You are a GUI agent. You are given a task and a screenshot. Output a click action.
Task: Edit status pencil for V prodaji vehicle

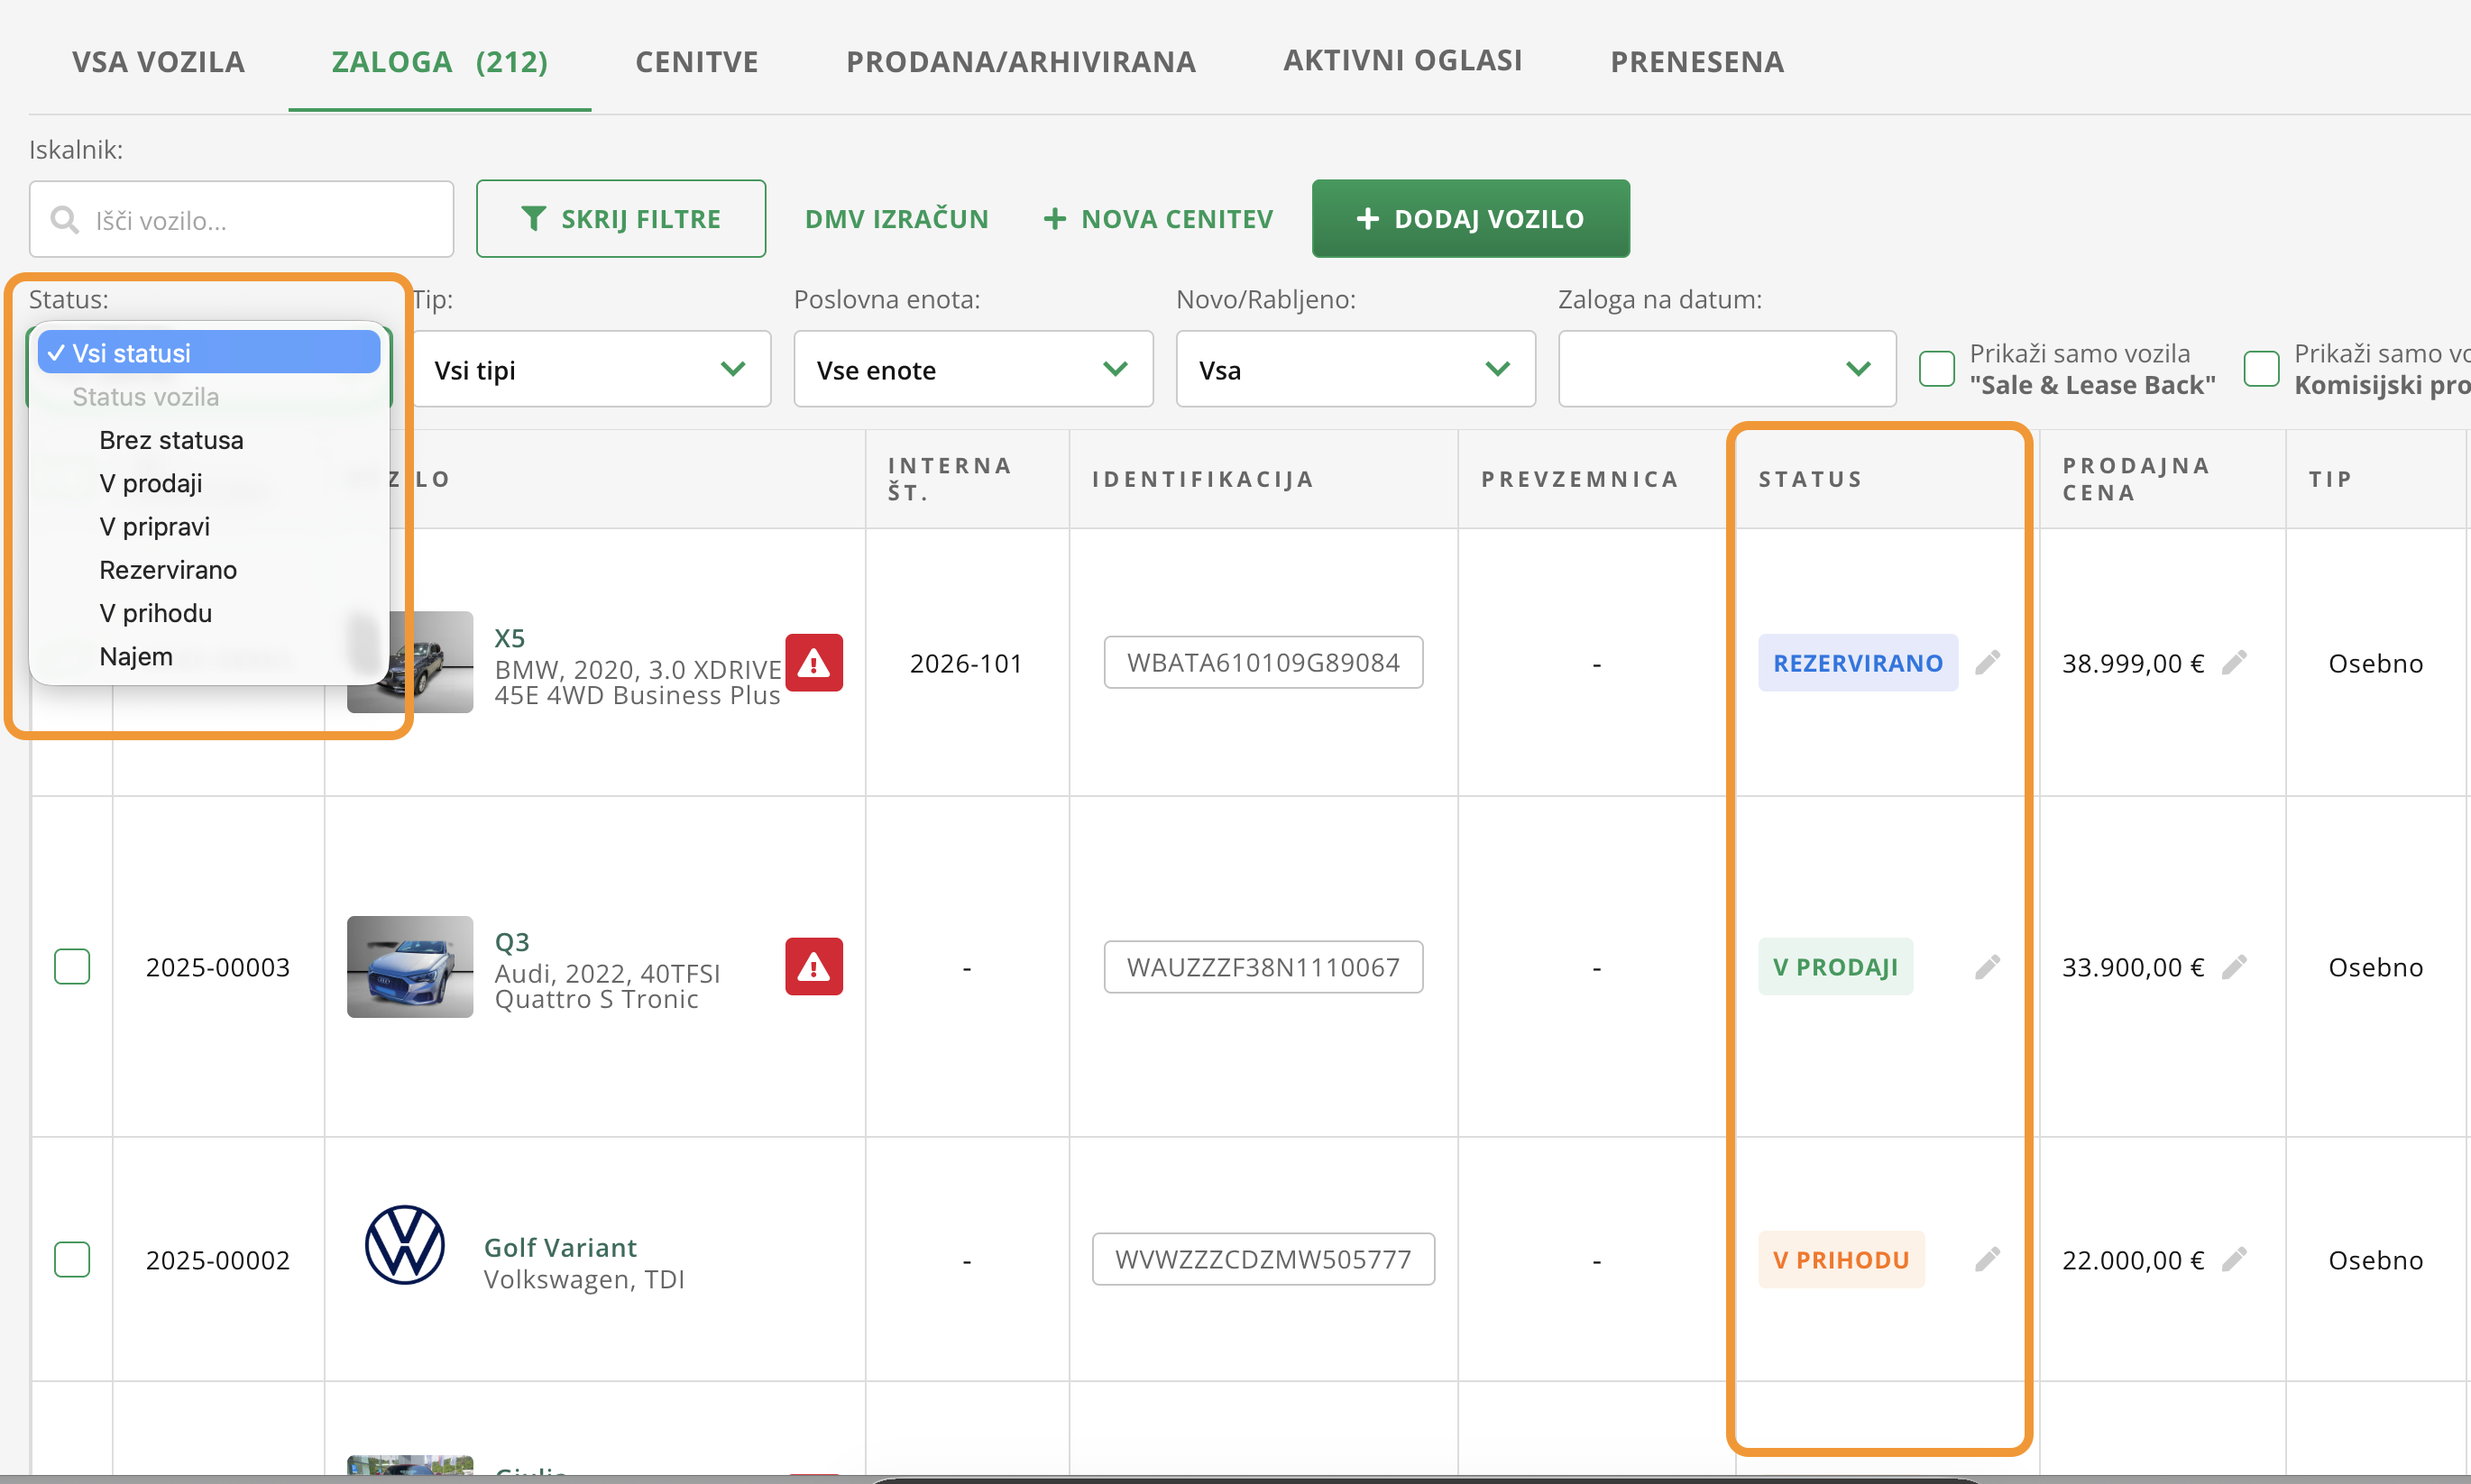[1987, 966]
